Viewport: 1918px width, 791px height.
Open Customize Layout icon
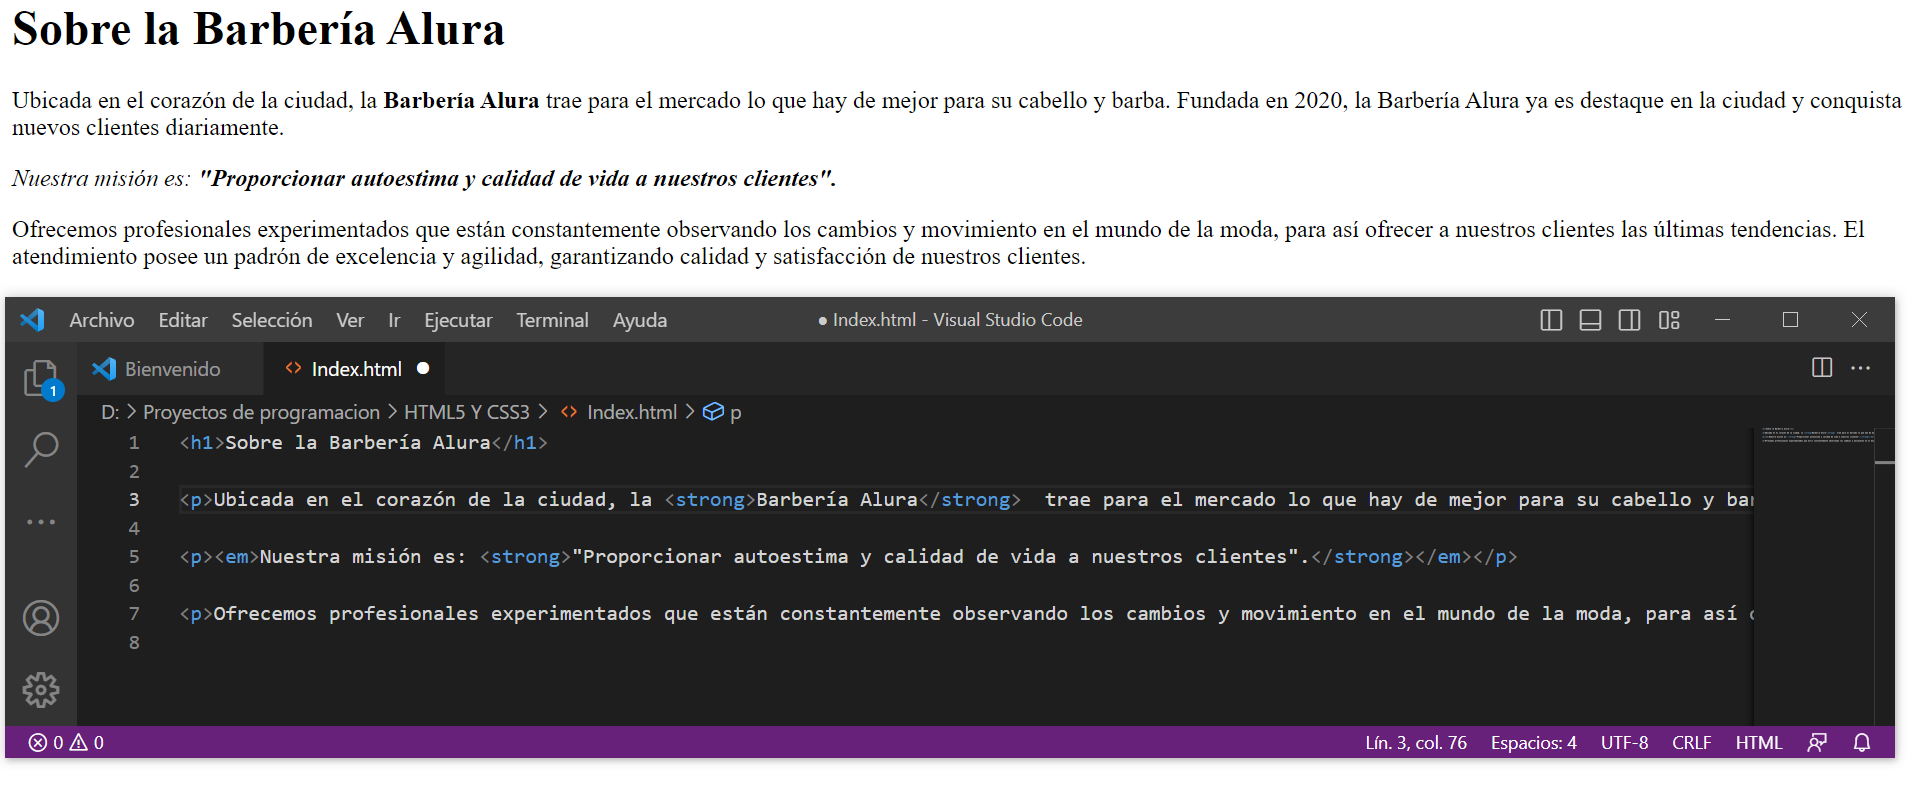click(1669, 320)
